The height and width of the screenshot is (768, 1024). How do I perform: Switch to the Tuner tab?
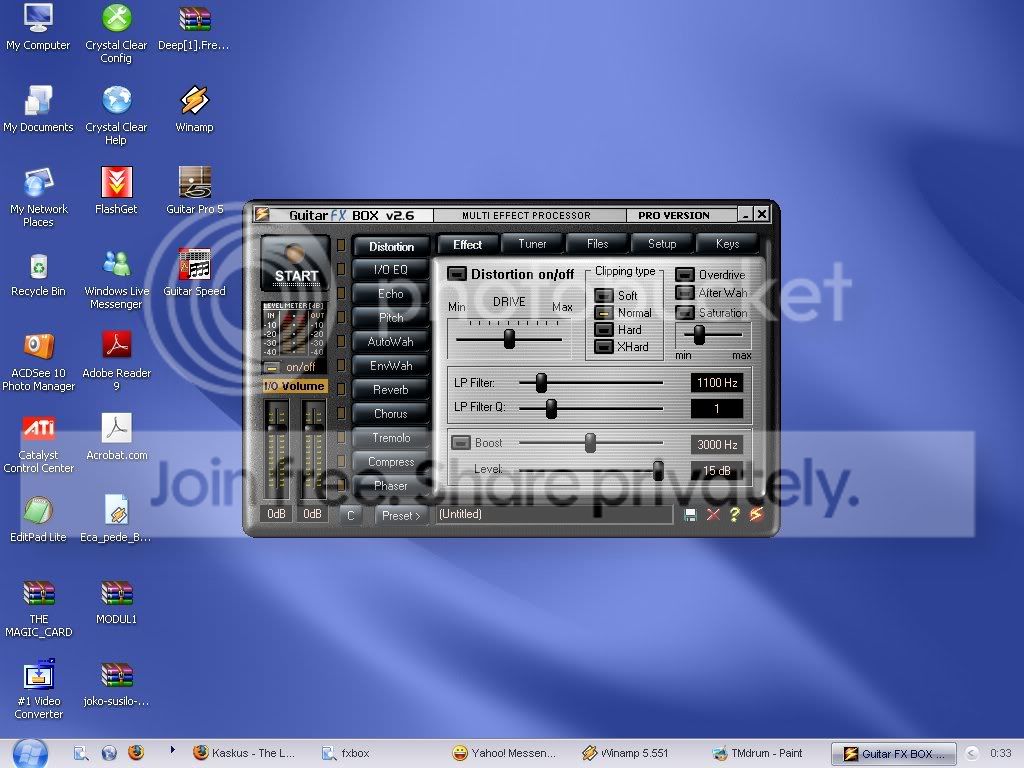532,244
